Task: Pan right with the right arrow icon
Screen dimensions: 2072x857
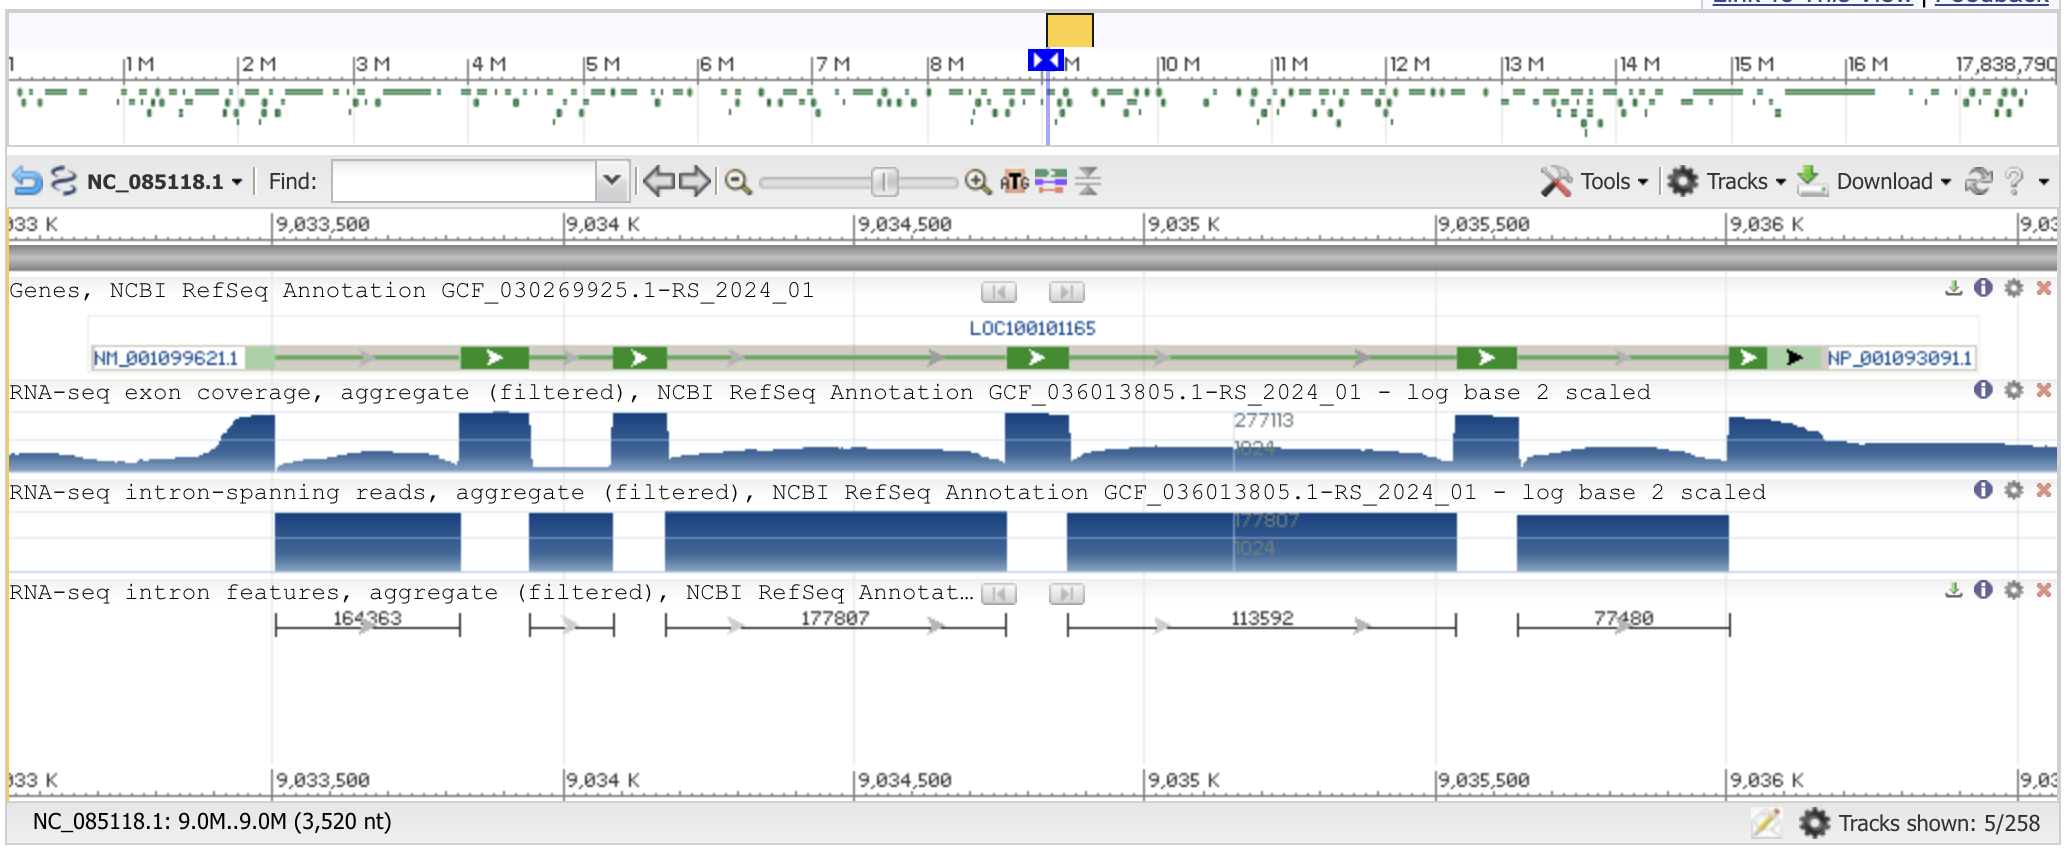Action: click(695, 181)
